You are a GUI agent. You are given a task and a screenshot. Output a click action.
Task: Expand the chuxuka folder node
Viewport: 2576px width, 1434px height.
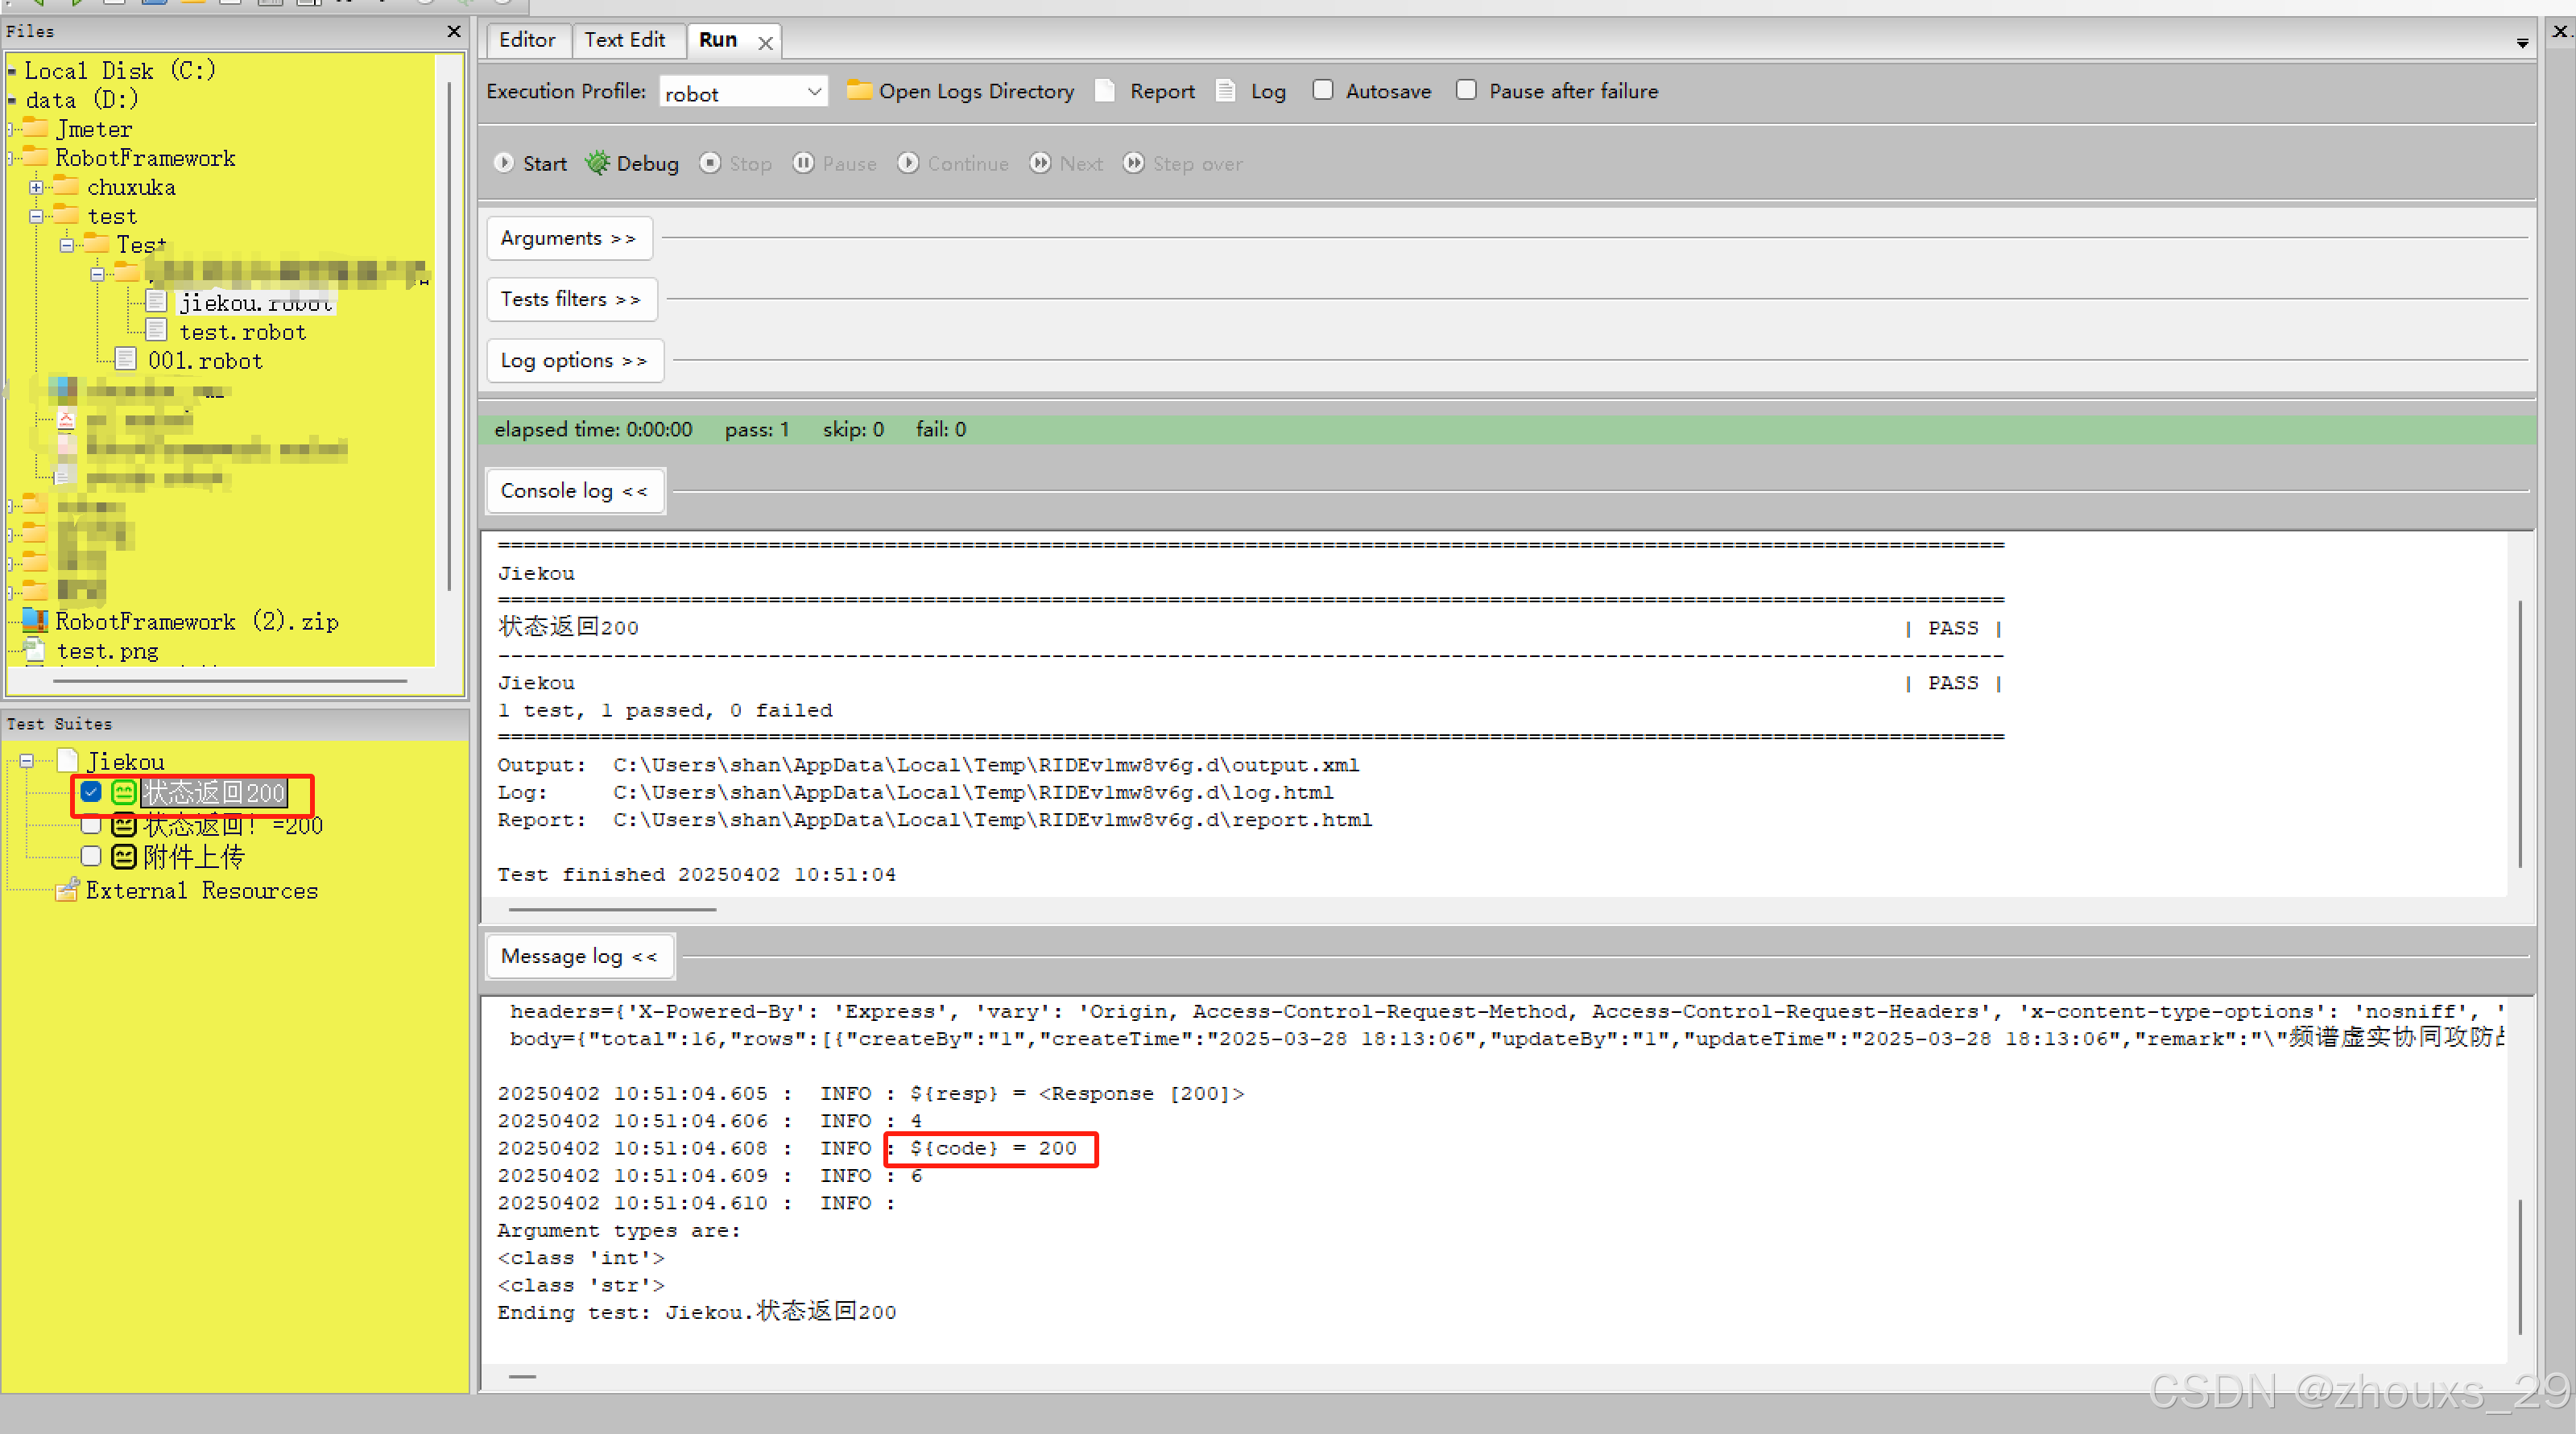(x=36, y=188)
